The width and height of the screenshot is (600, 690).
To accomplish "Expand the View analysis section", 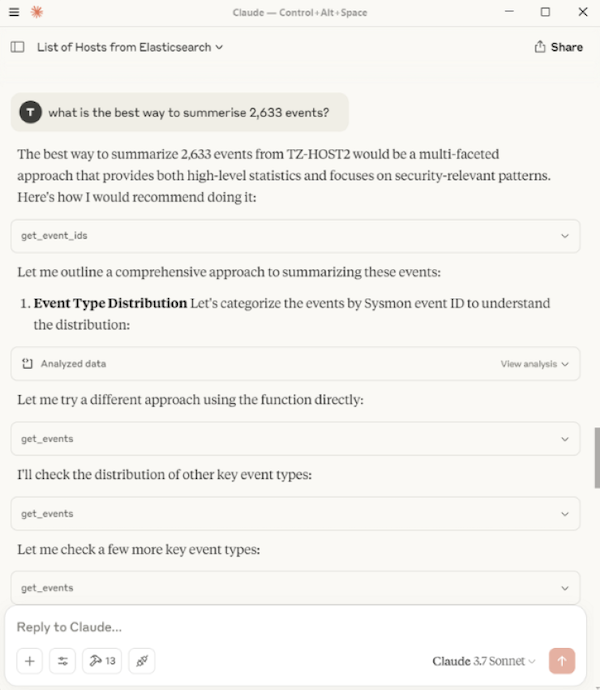I will (x=534, y=364).
